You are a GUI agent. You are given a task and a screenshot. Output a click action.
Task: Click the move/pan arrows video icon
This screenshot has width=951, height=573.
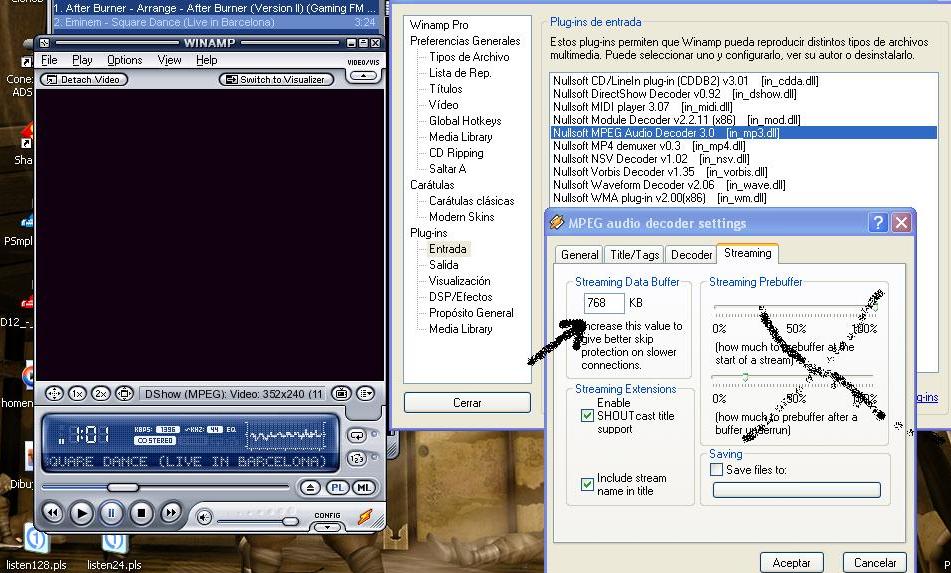(x=54, y=394)
